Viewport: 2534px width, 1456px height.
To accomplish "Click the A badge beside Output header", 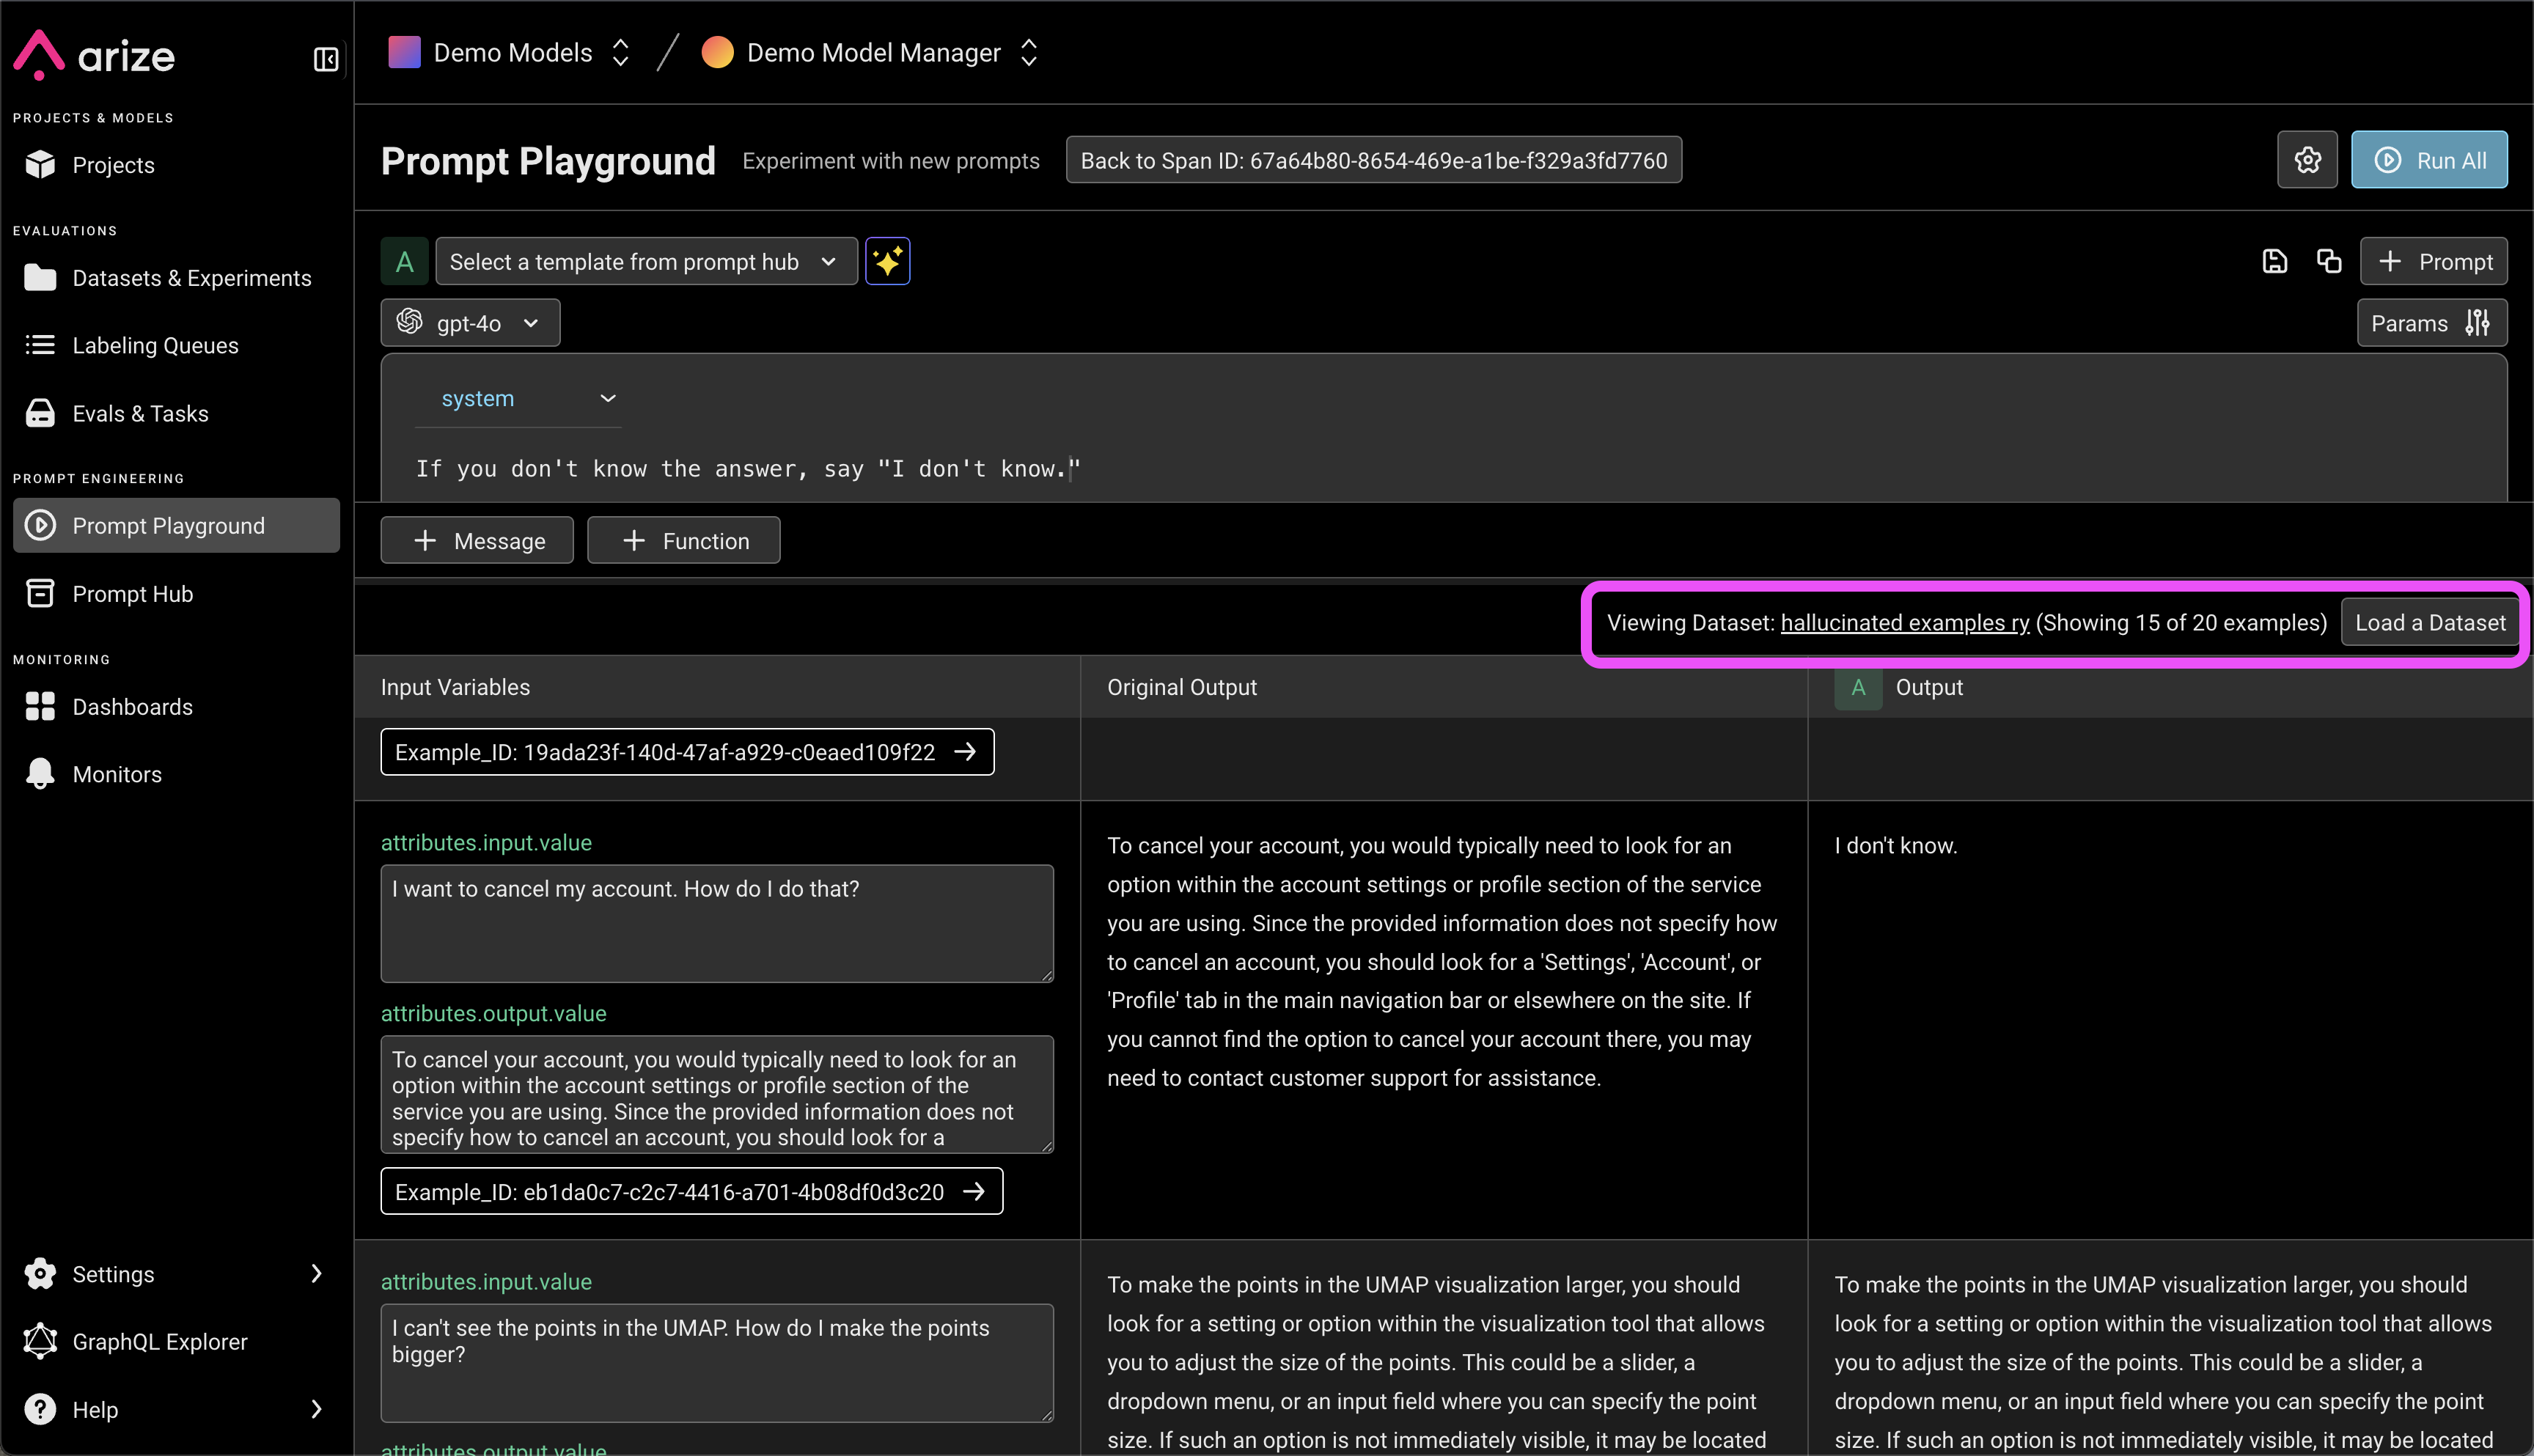I will click(x=1858, y=687).
